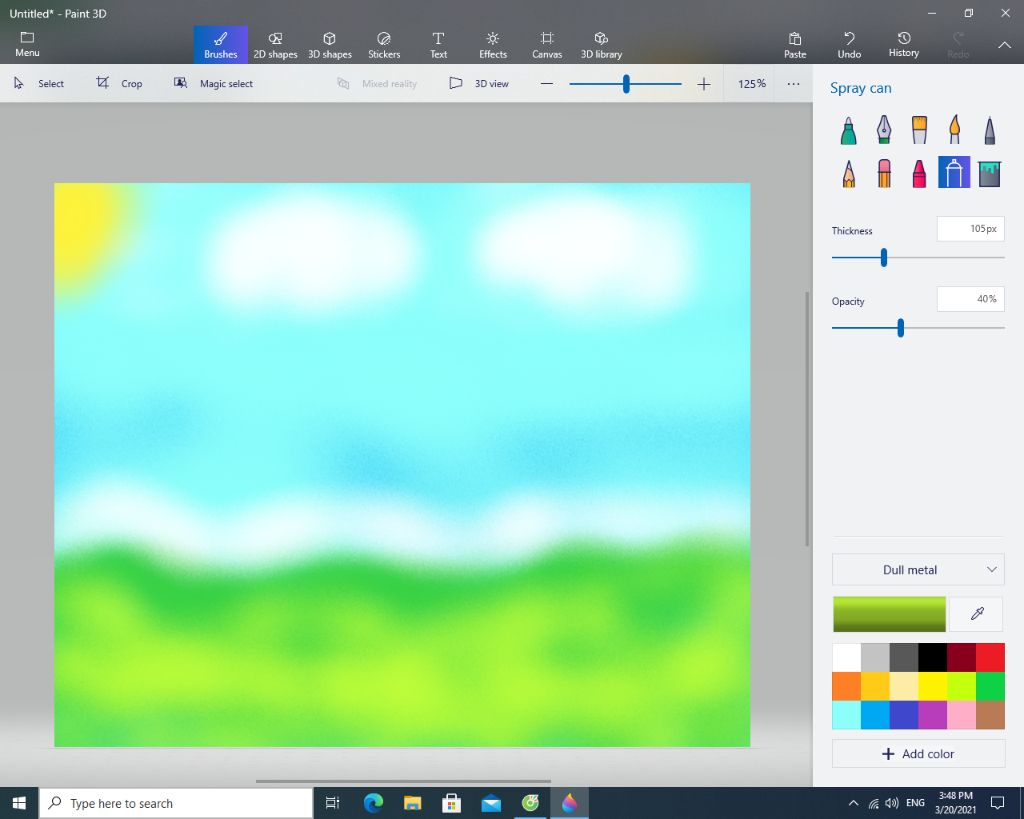Click the Add color button
This screenshot has width=1024, height=819.
click(918, 754)
